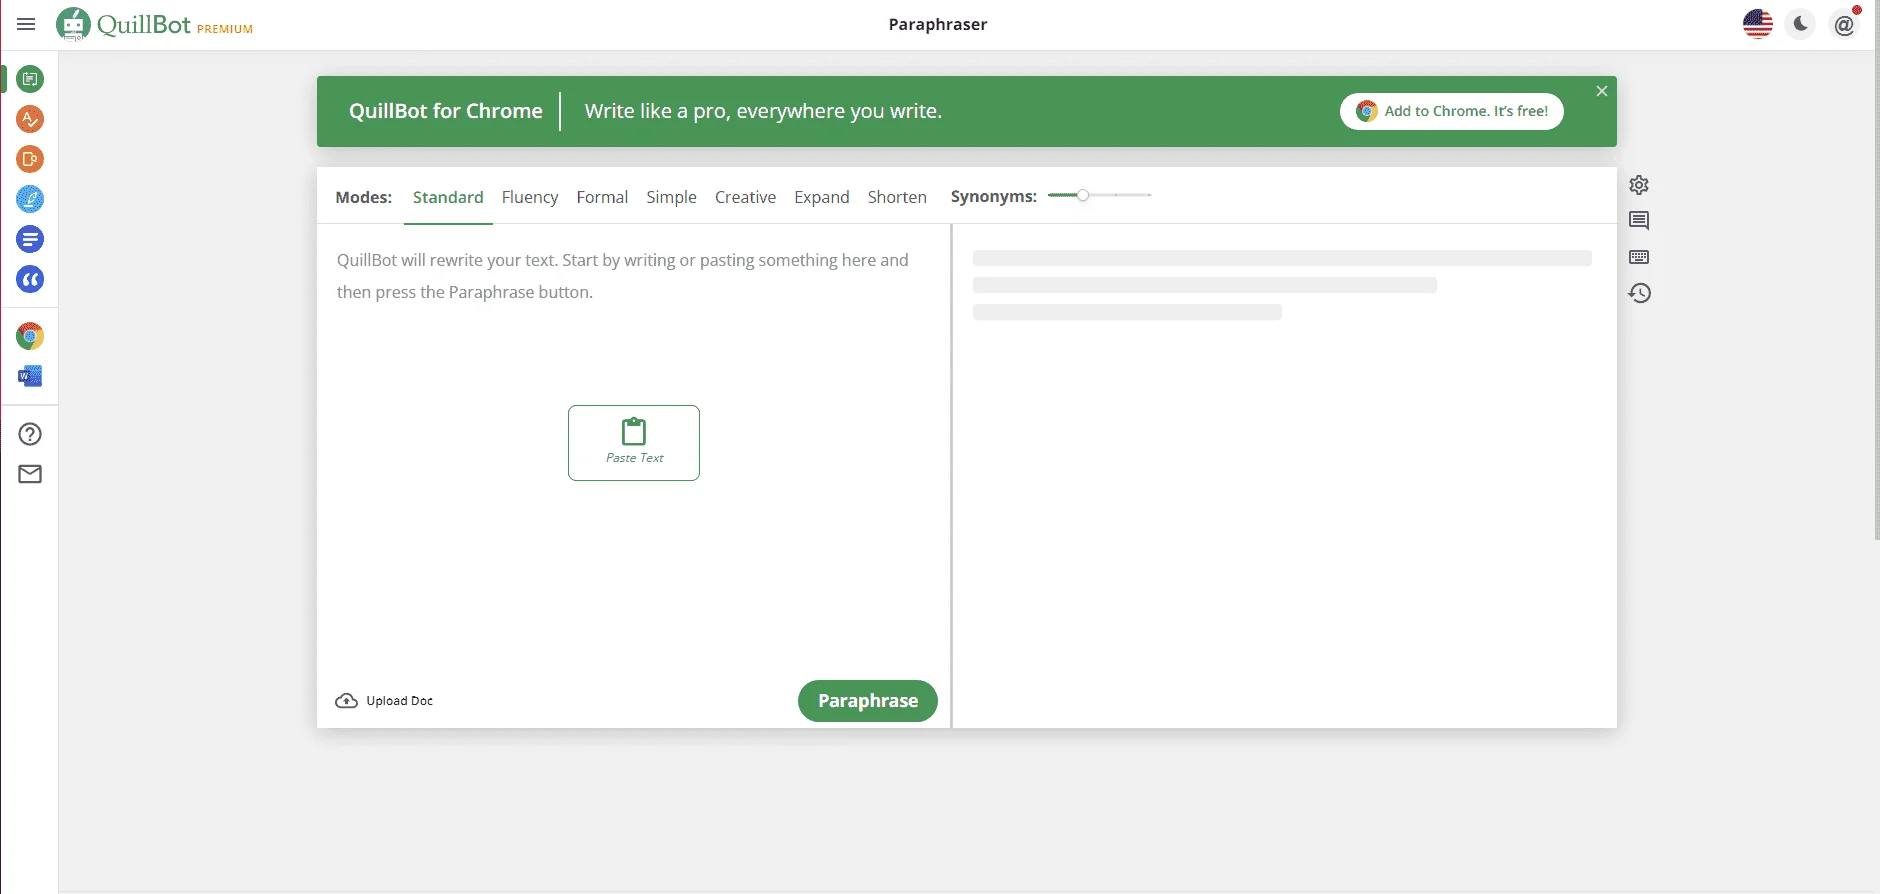1880x894 pixels.
Task: Open the Paraphraser tool in sidebar
Action: [x=30, y=79]
